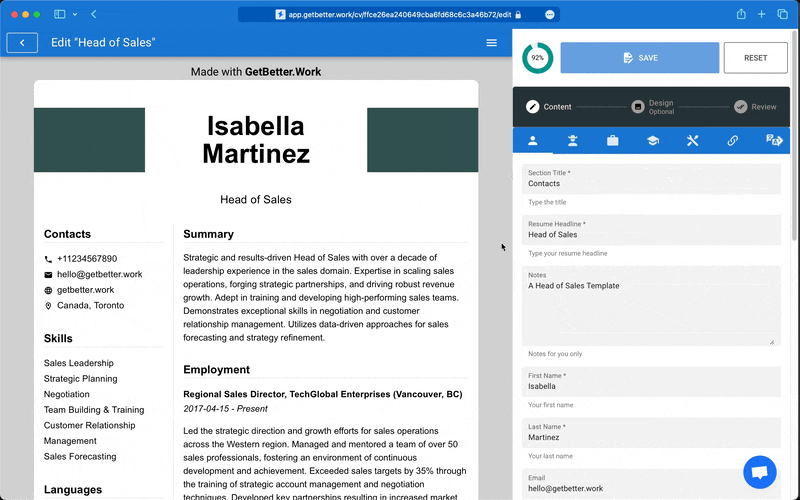Screen dimensions: 800x500
Task: Click the SAVE button
Action: [x=639, y=58]
